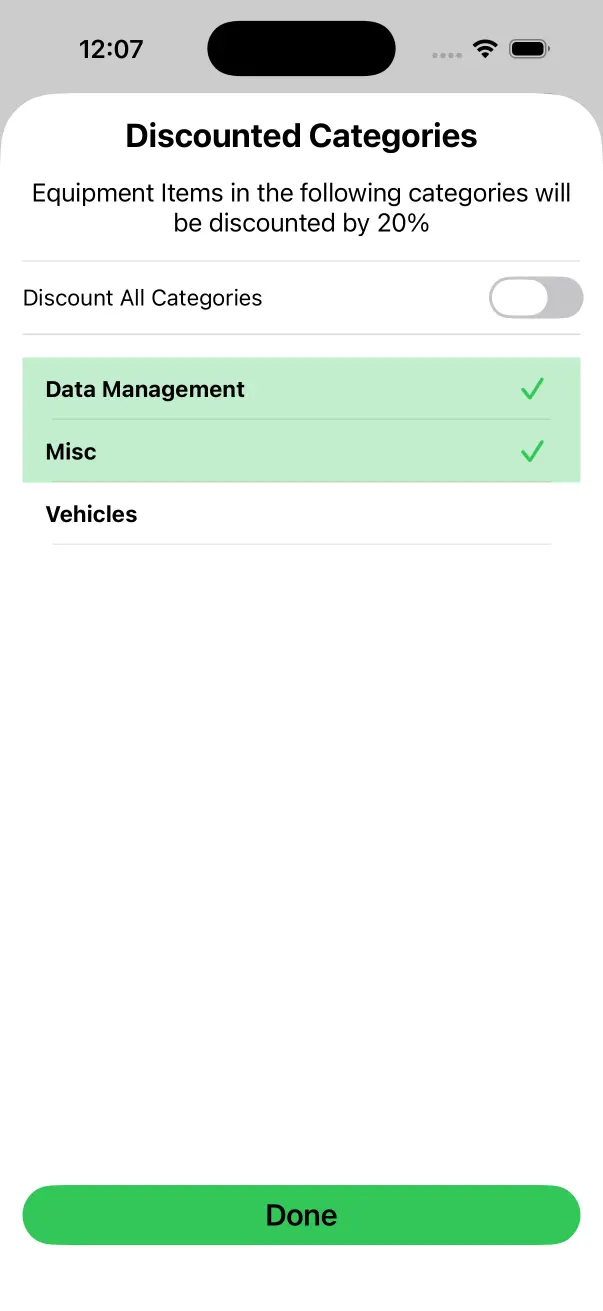The image size is (603, 1311).
Task: Tap the Wi-Fi icon in status bar
Action: tap(485, 47)
